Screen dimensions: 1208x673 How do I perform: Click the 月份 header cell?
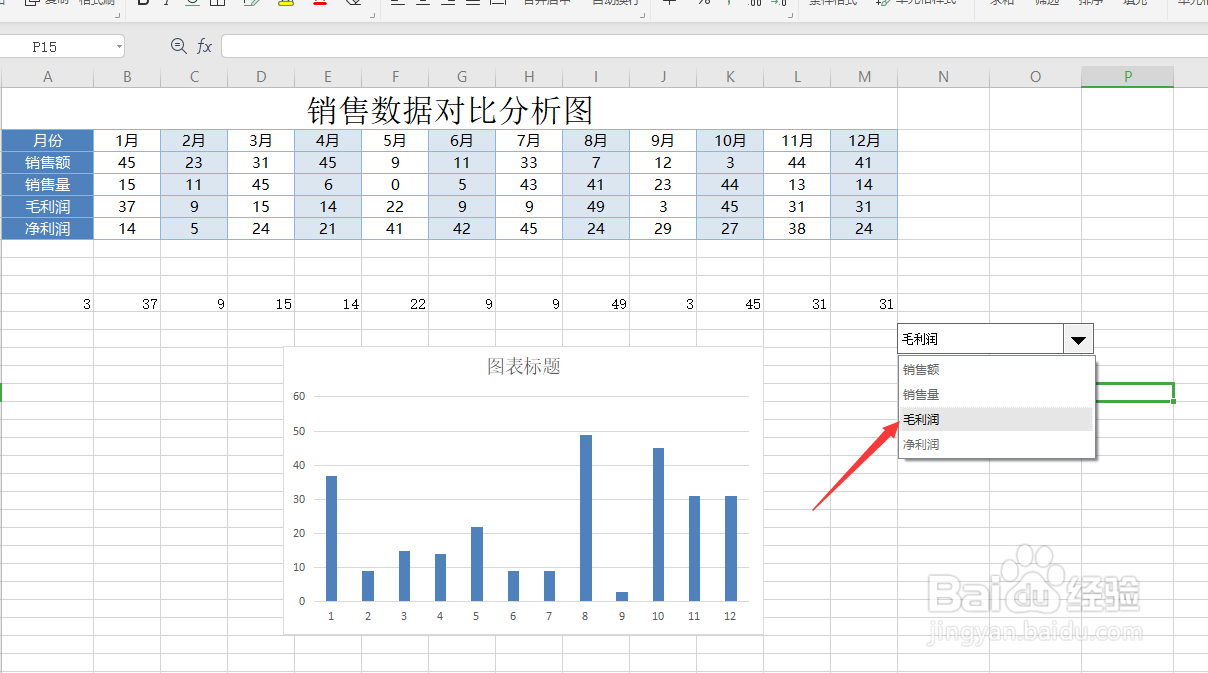[47, 141]
